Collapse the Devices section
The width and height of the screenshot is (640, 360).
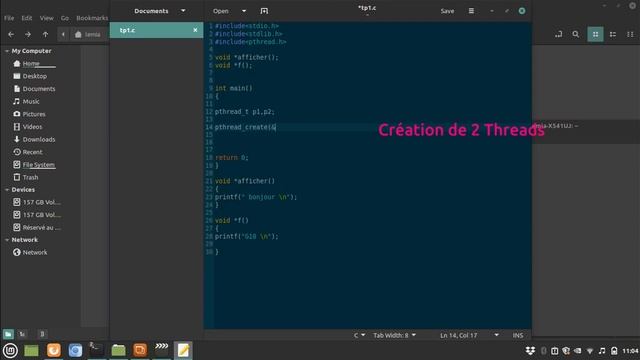pos(7,190)
